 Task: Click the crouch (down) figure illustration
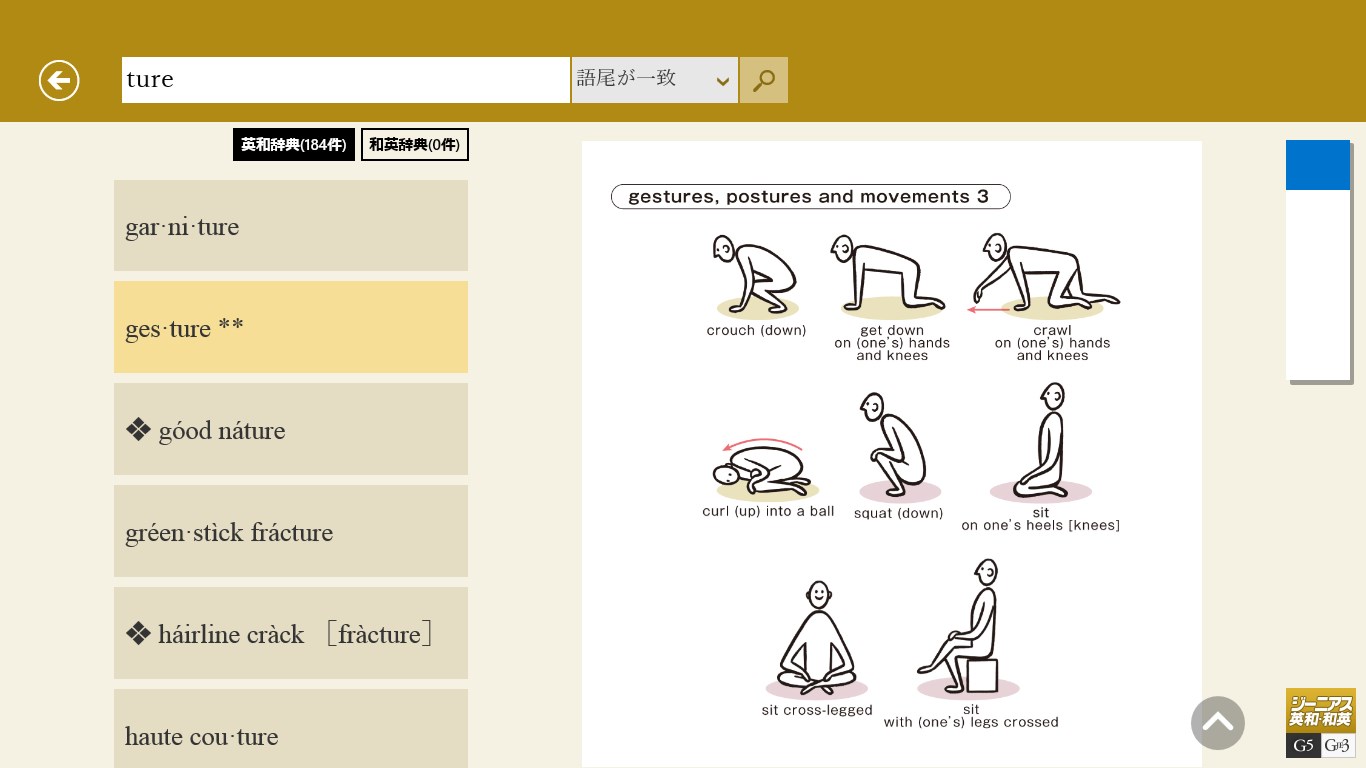tap(756, 275)
